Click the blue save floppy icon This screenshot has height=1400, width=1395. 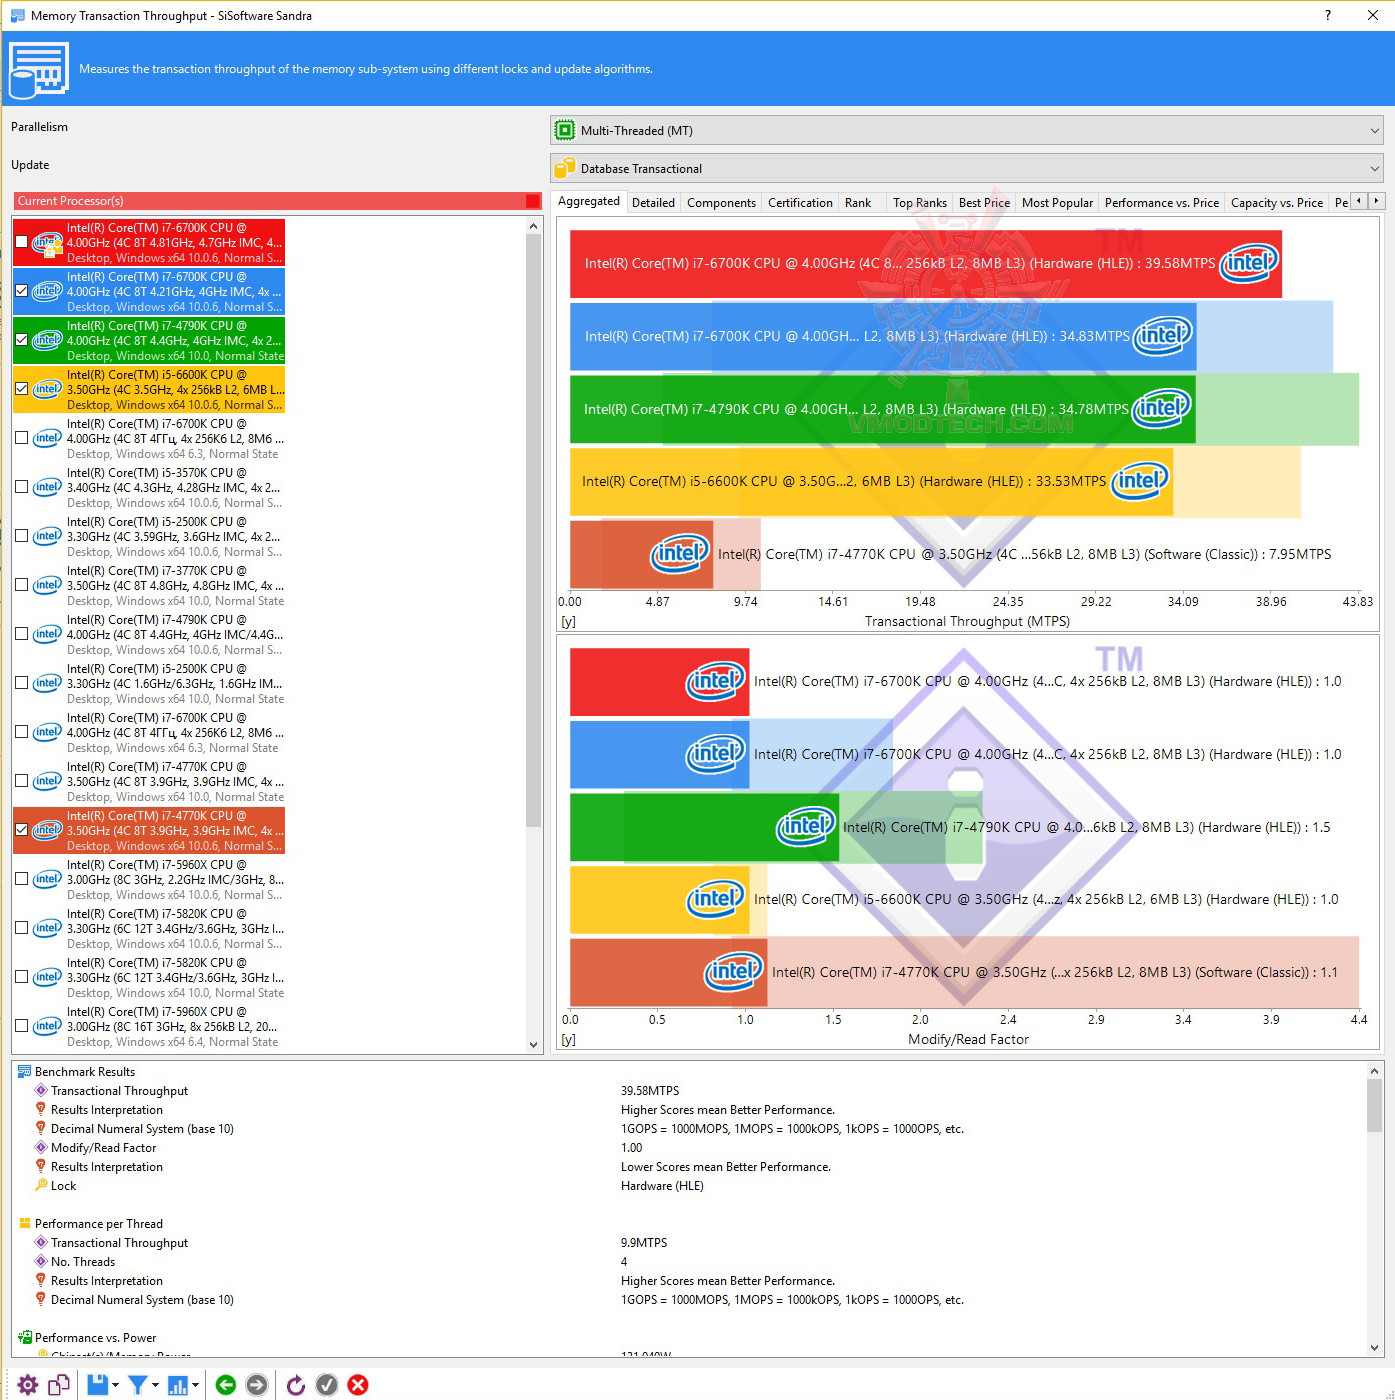tap(97, 1384)
